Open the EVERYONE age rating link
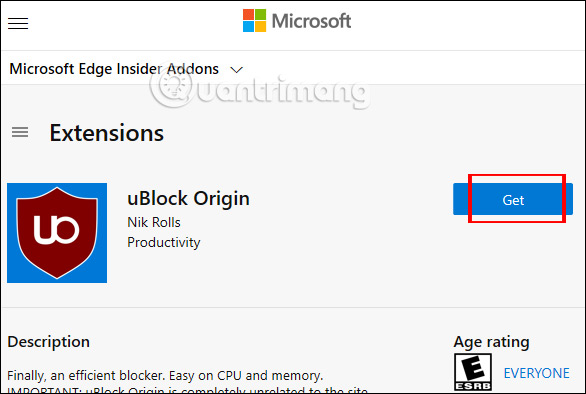 click(536, 373)
